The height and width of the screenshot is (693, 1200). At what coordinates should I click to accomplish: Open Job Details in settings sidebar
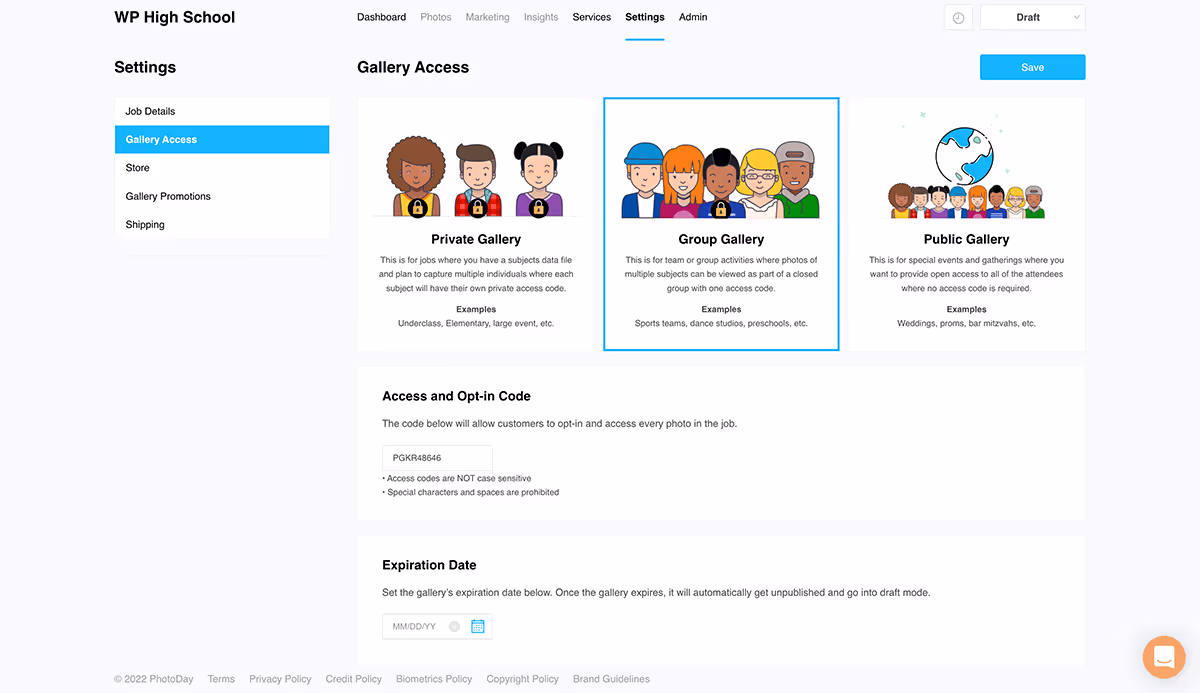222,111
